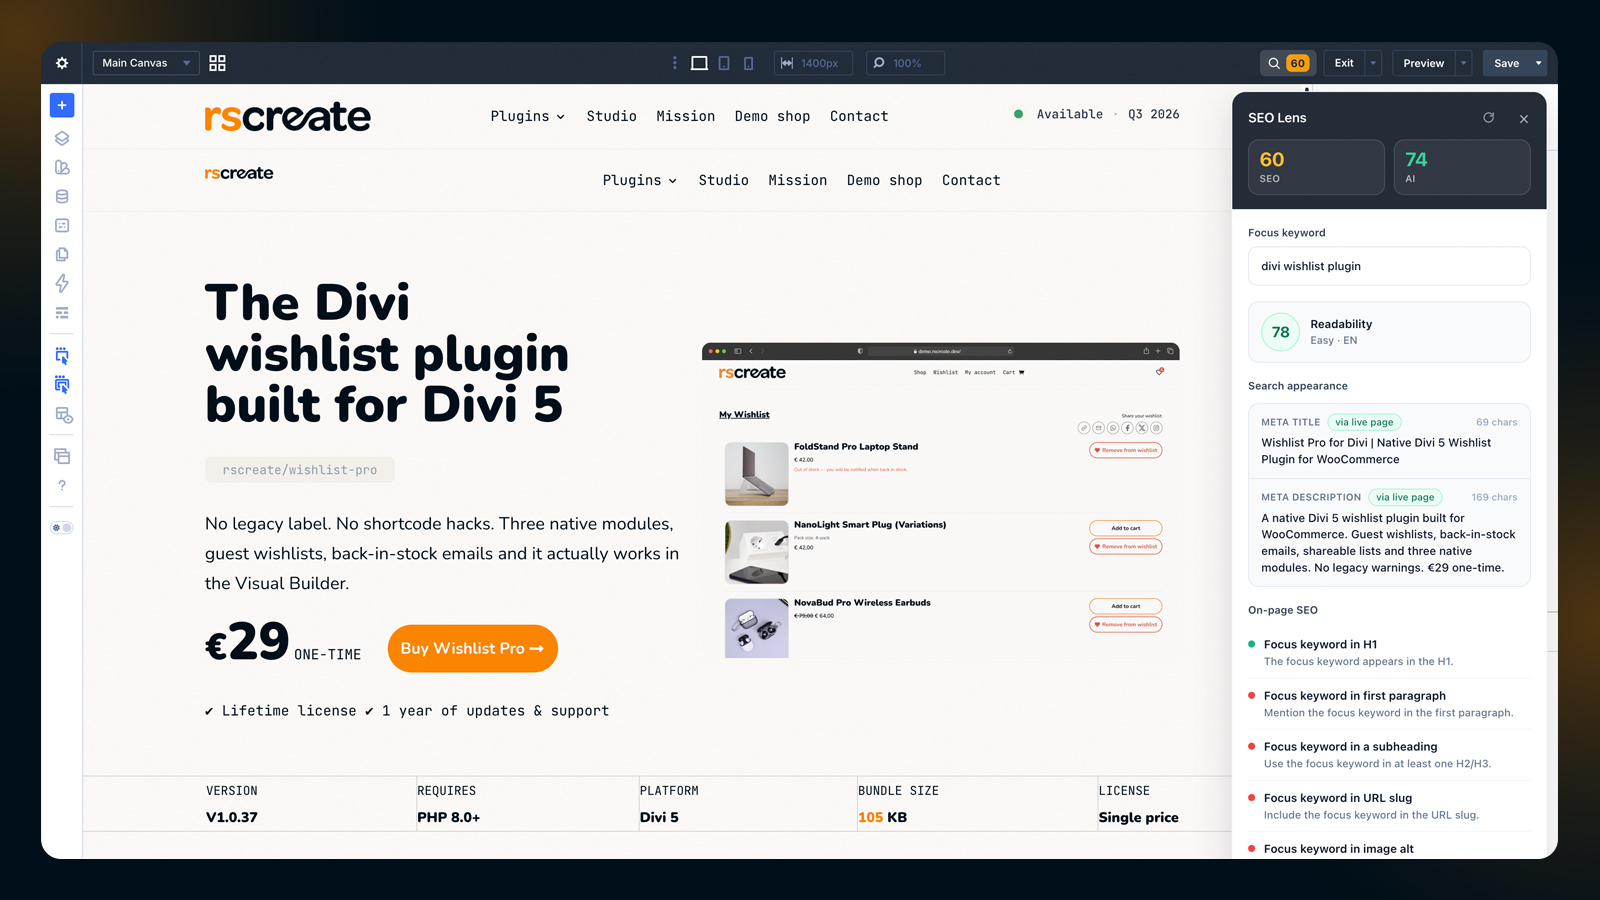
Task: Open Demo shop in the smaller second header
Action: click(885, 180)
